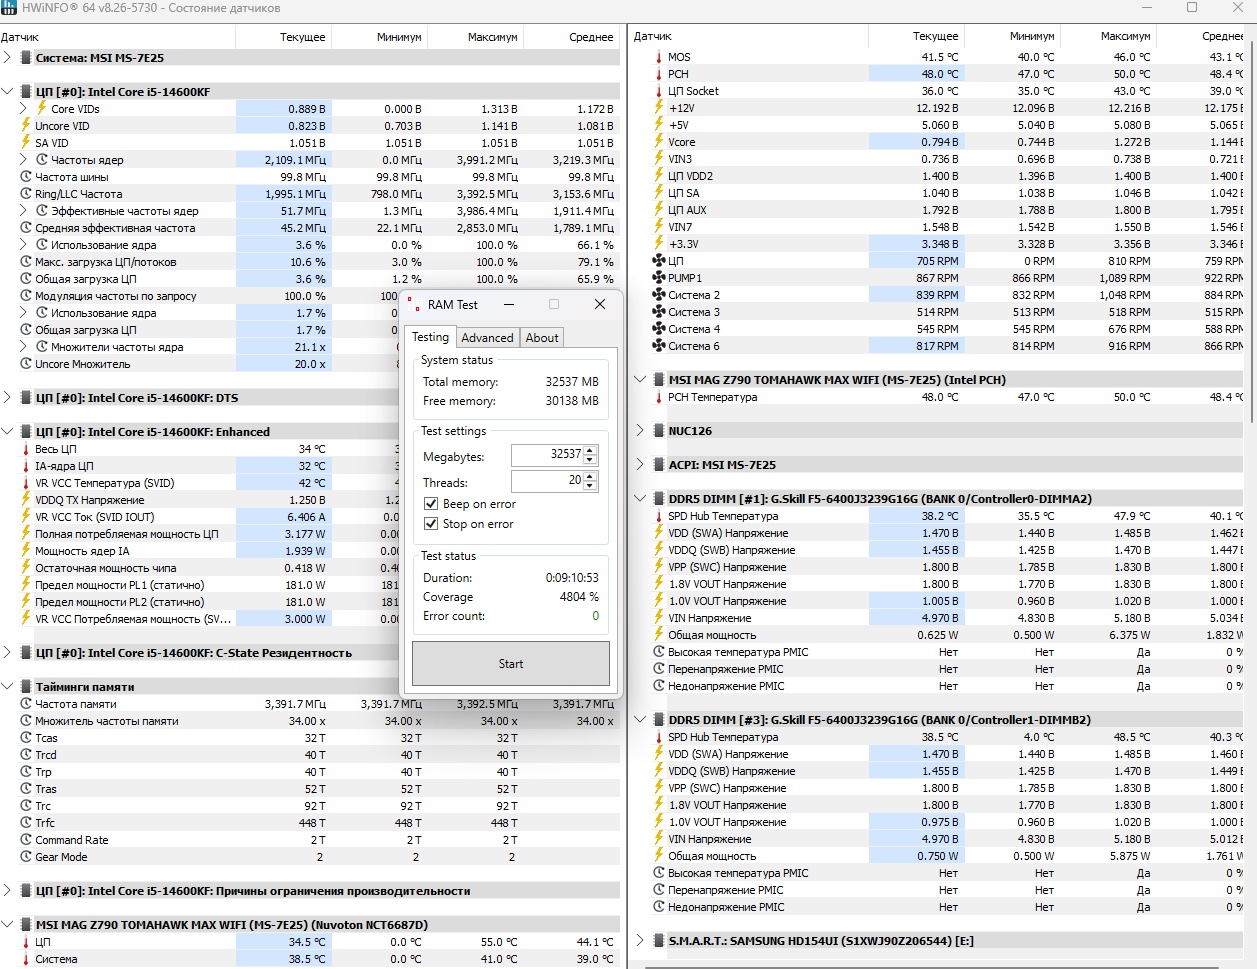
Task: Click the clock icon beside Uncore Множитель
Action: 26,364
